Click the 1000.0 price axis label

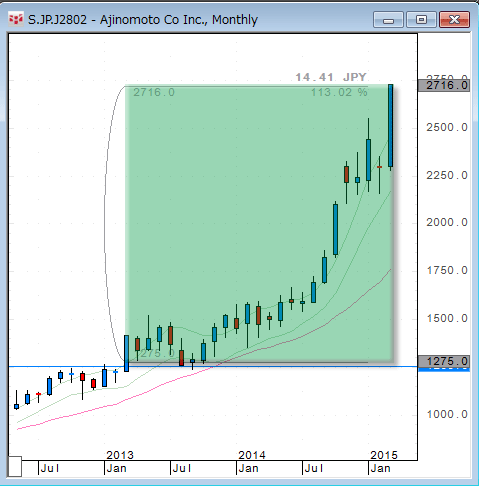pos(447,414)
